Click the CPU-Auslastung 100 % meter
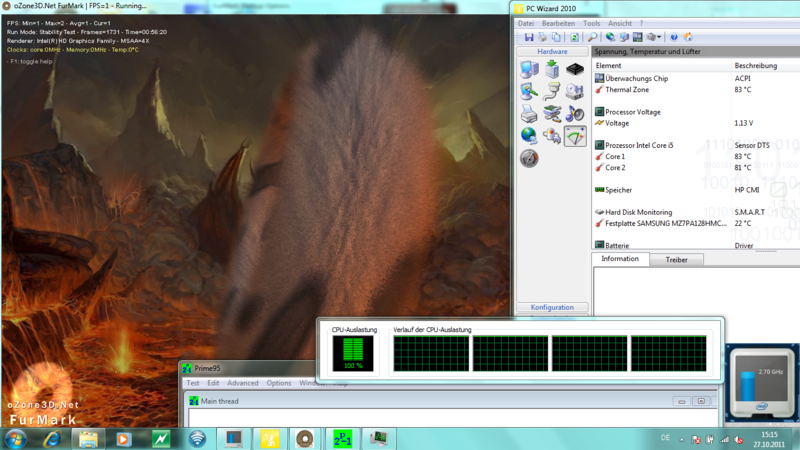The height and width of the screenshot is (450, 800). (x=353, y=353)
